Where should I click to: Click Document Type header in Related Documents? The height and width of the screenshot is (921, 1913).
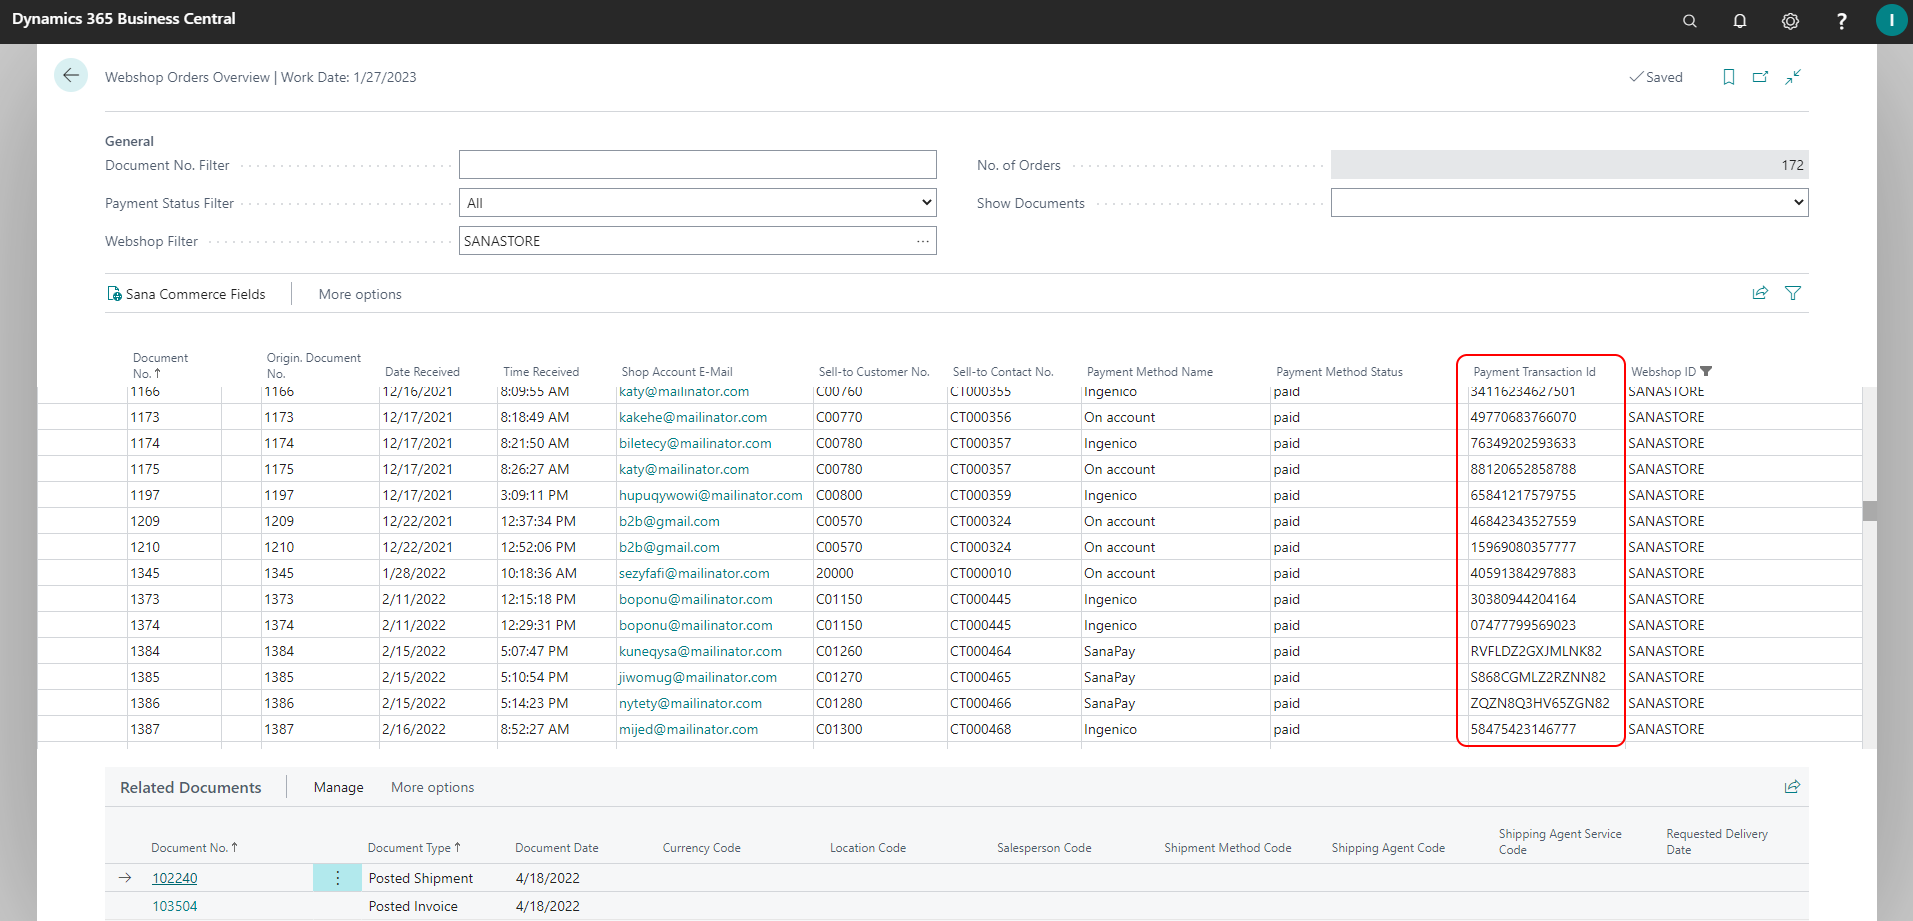click(414, 848)
